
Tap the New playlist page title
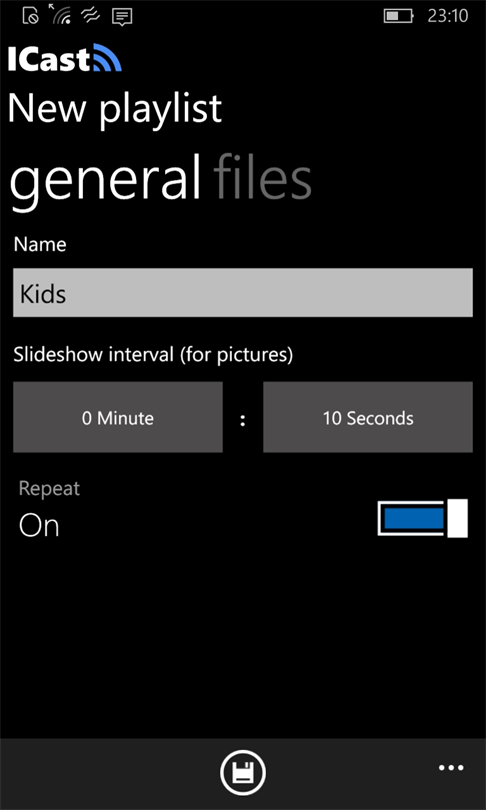115,109
